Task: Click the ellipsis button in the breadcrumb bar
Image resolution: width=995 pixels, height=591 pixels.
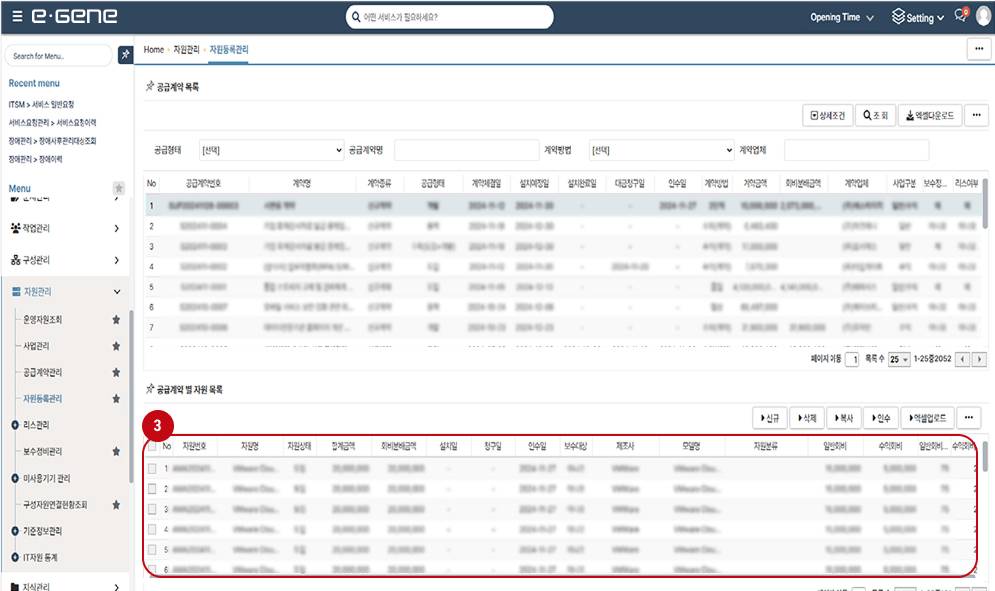Action: coord(978,50)
